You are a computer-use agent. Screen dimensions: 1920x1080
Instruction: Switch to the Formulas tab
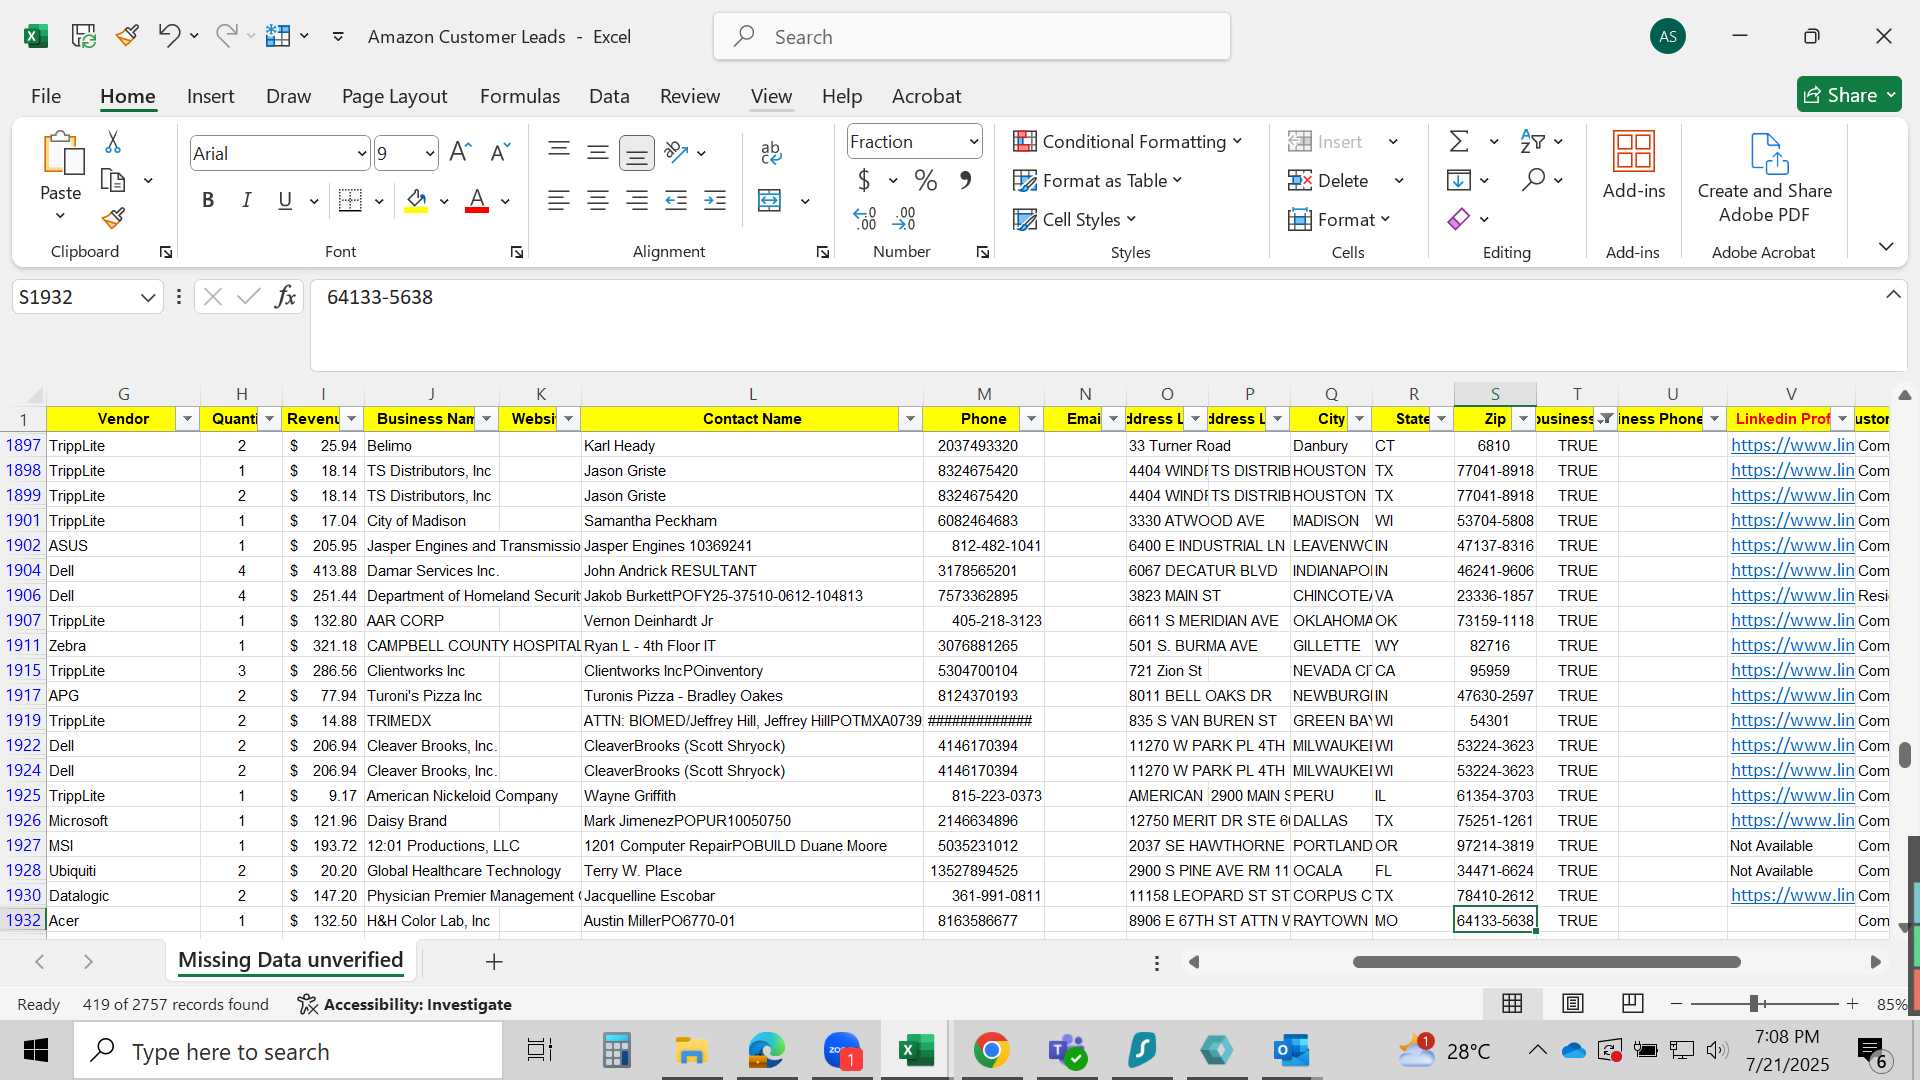(x=520, y=96)
